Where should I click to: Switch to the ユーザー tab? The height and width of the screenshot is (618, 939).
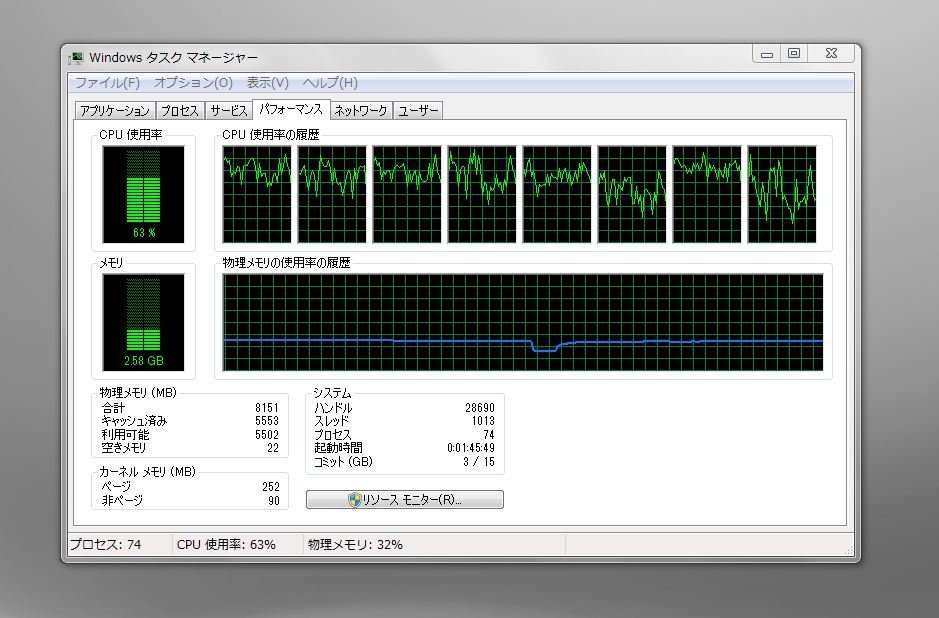(418, 111)
